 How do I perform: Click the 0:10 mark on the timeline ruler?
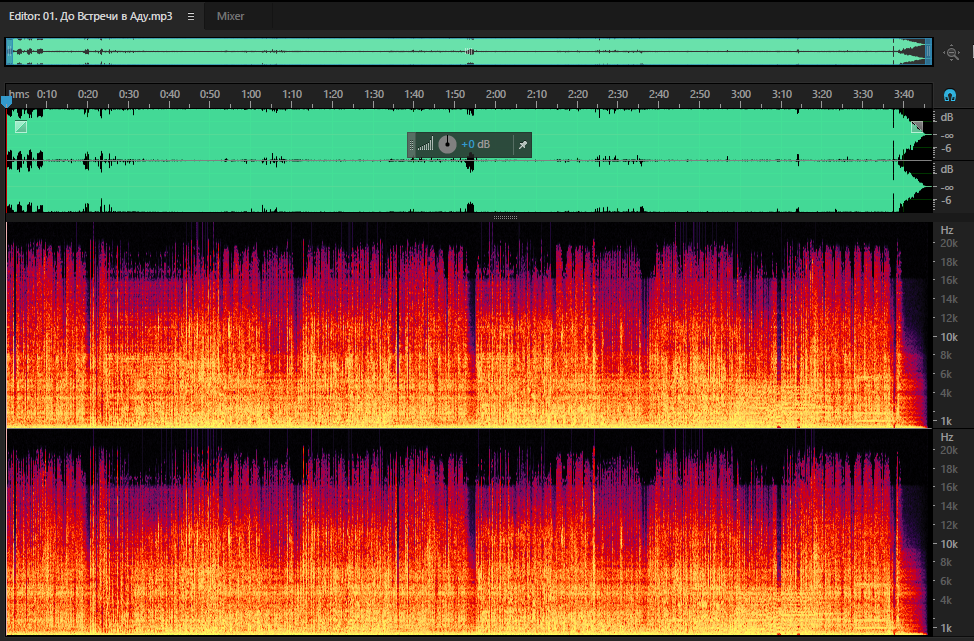(47, 94)
